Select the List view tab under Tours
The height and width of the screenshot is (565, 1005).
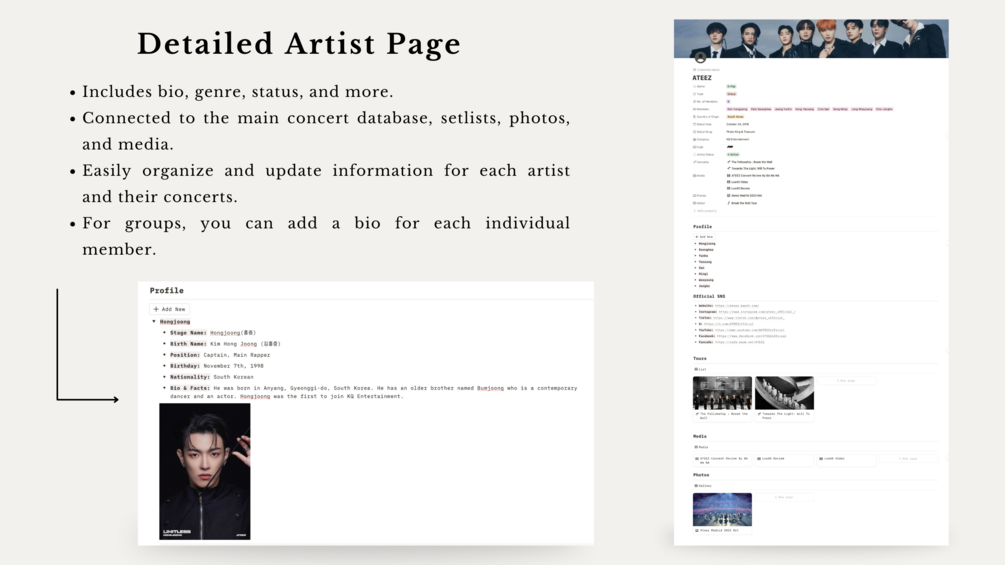(700, 369)
